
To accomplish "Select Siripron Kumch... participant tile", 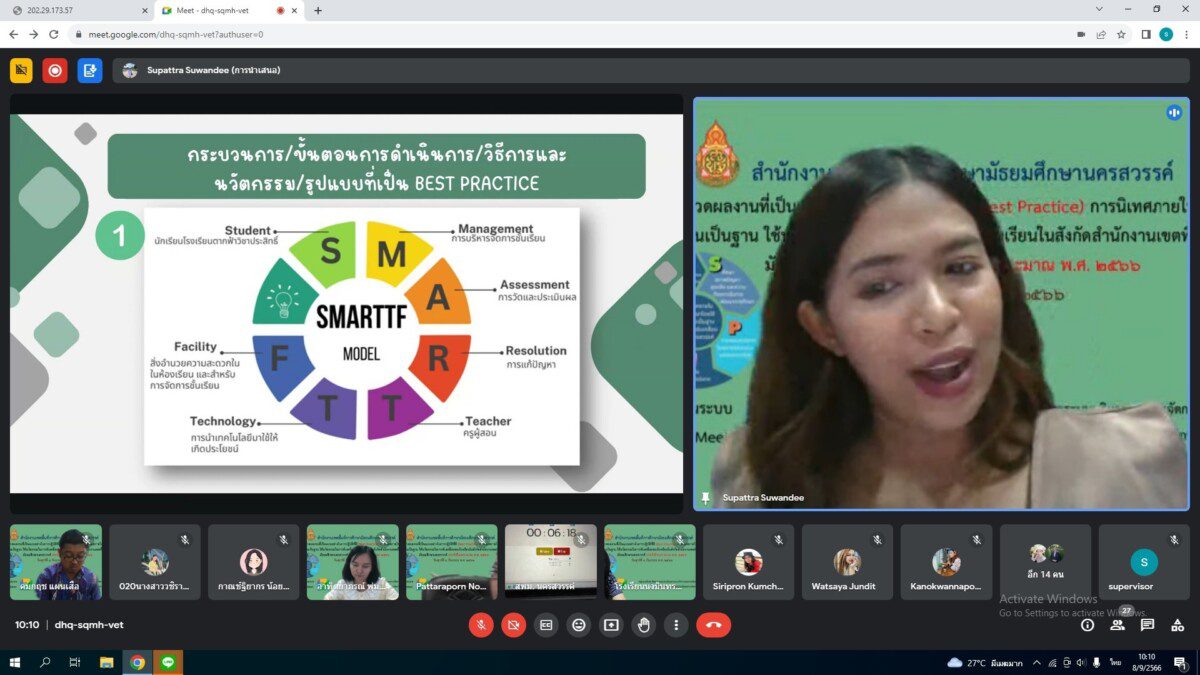I will (x=749, y=562).
